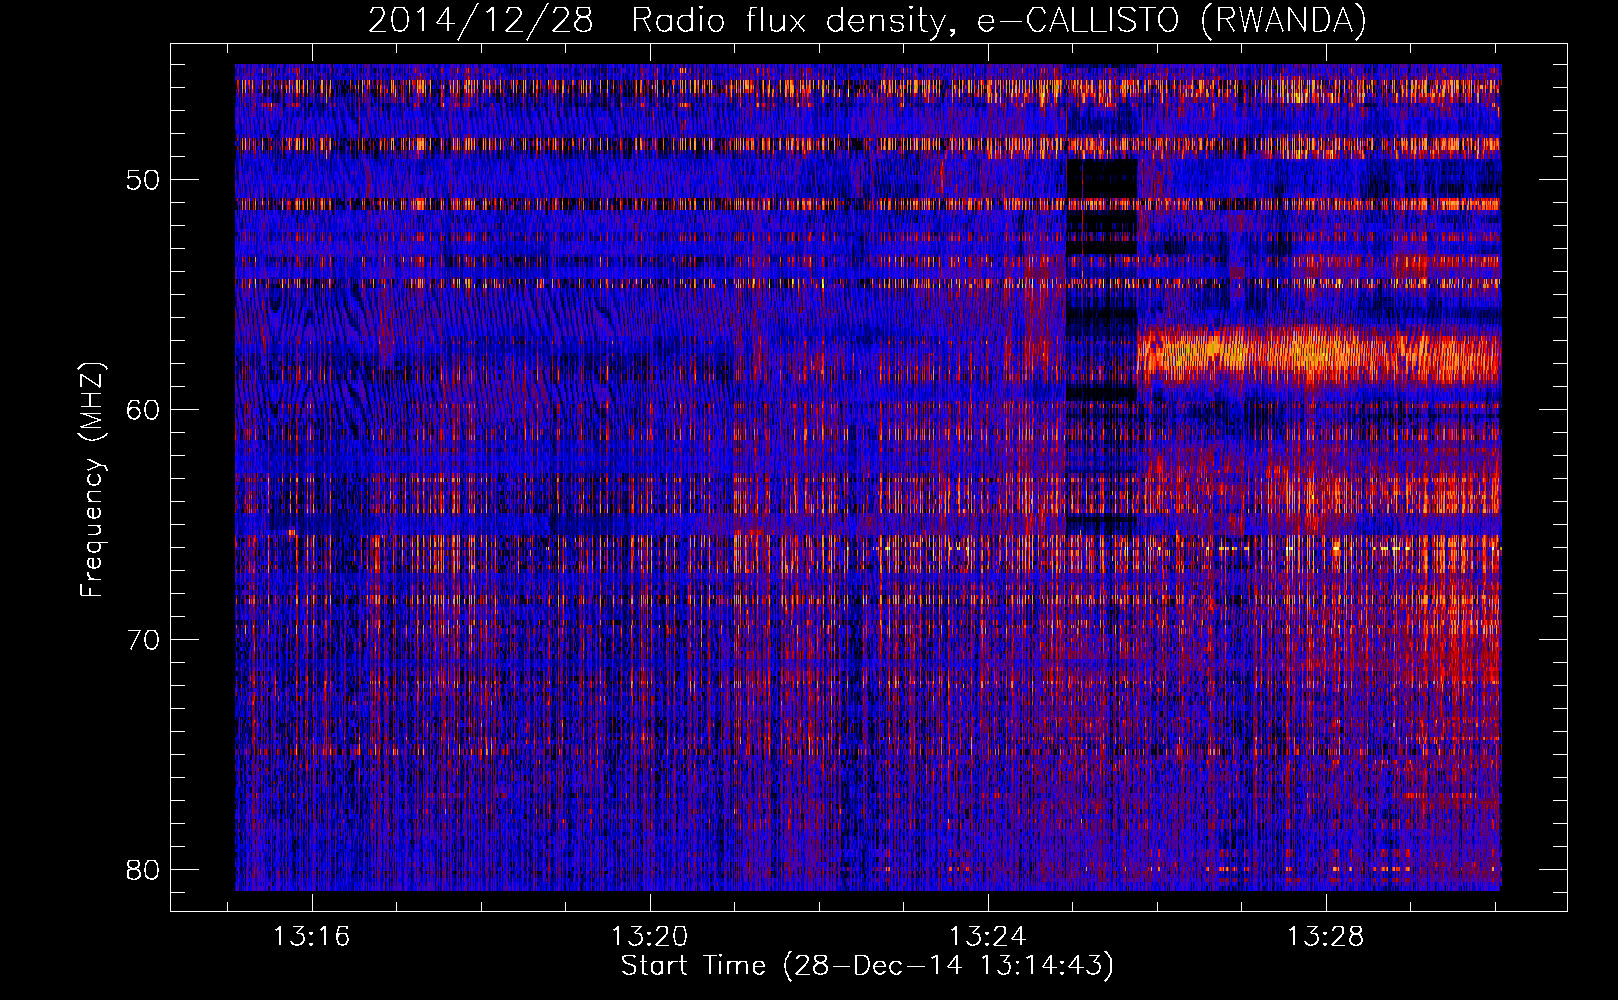Click the black data-gap block near 50 MHz

(1102, 178)
